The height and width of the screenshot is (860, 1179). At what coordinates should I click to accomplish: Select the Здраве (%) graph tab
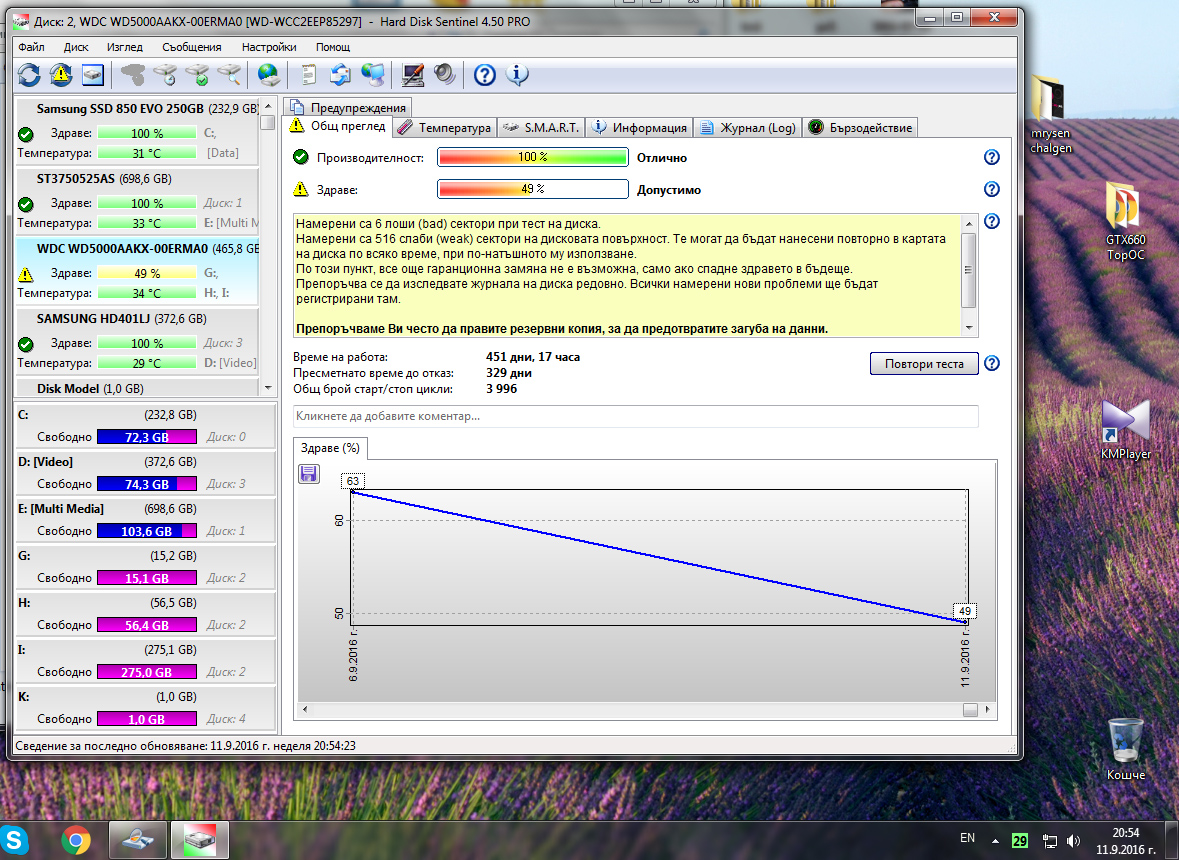pos(330,448)
